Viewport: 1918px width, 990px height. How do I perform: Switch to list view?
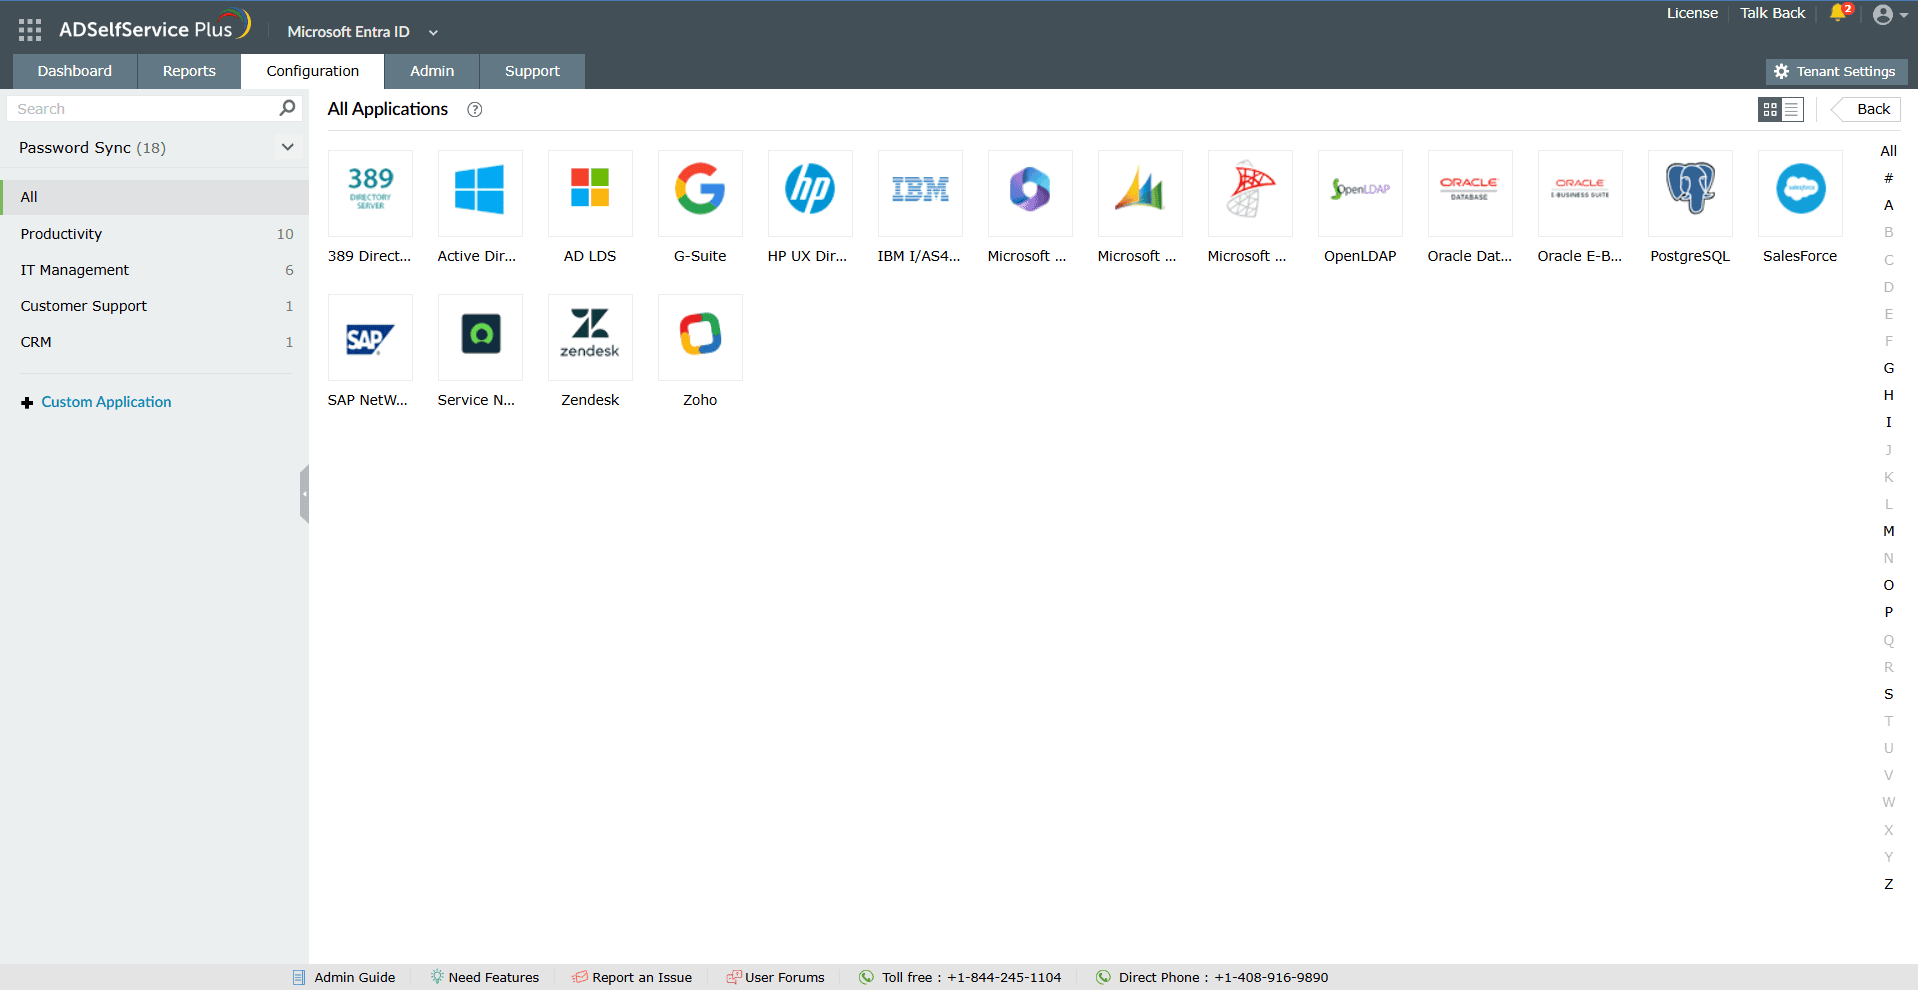point(1792,110)
